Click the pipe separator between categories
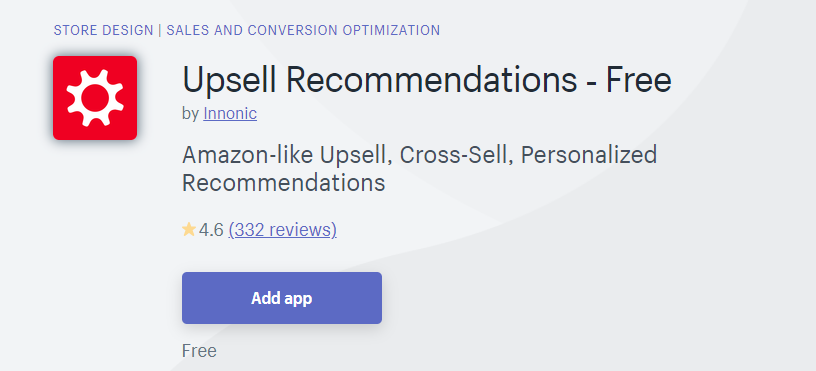Image resolution: width=816 pixels, height=371 pixels. (160, 30)
